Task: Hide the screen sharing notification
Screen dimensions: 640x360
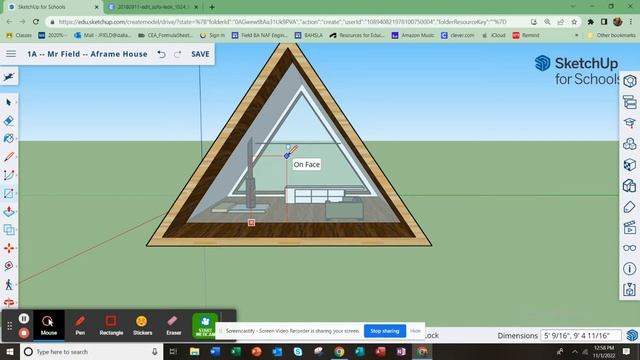Action: 415,331
